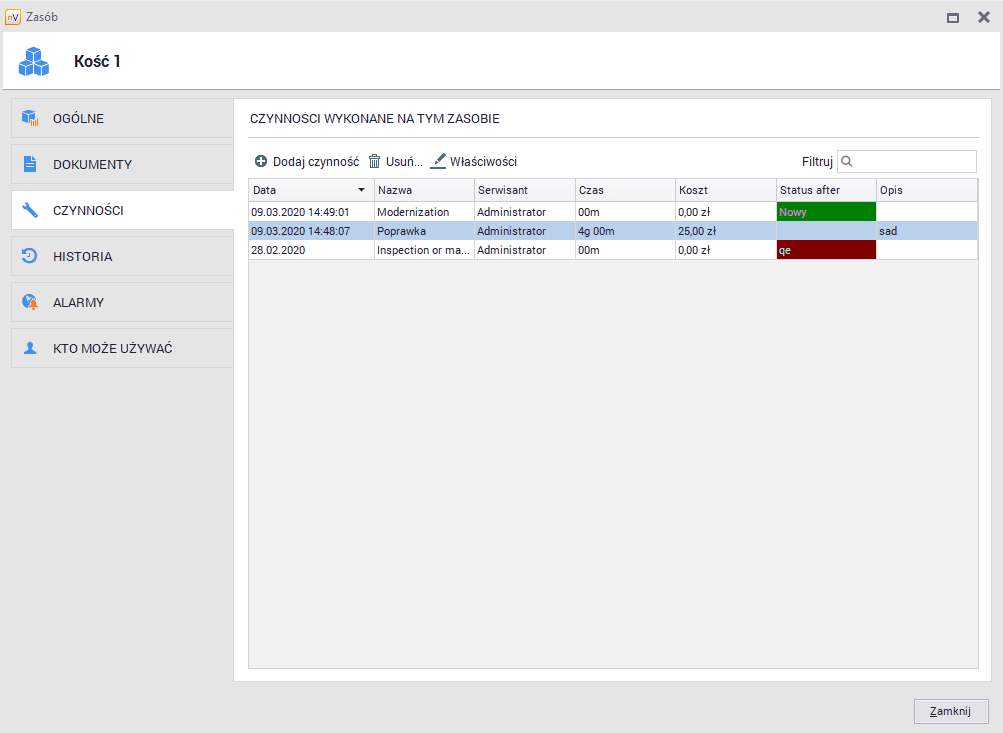Click the magnifier icon in filter box

click(x=847, y=161)
